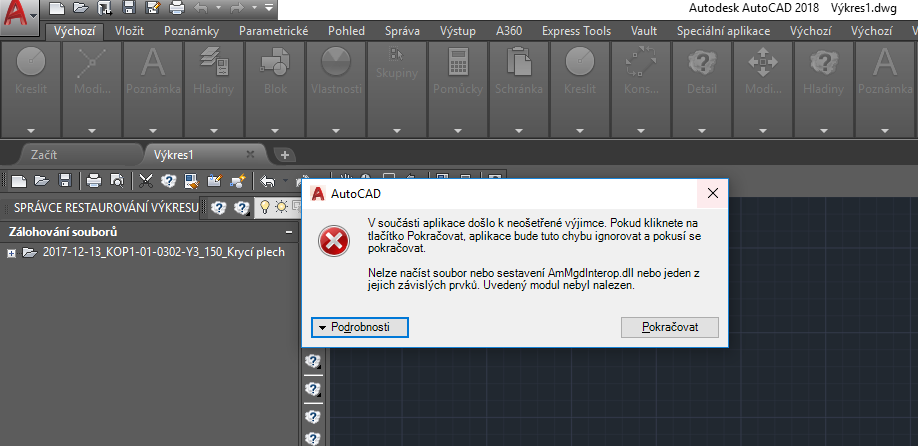
Task: Select the Správa ribbon tab
Action: pyautogui.click(x=402, y=31)
